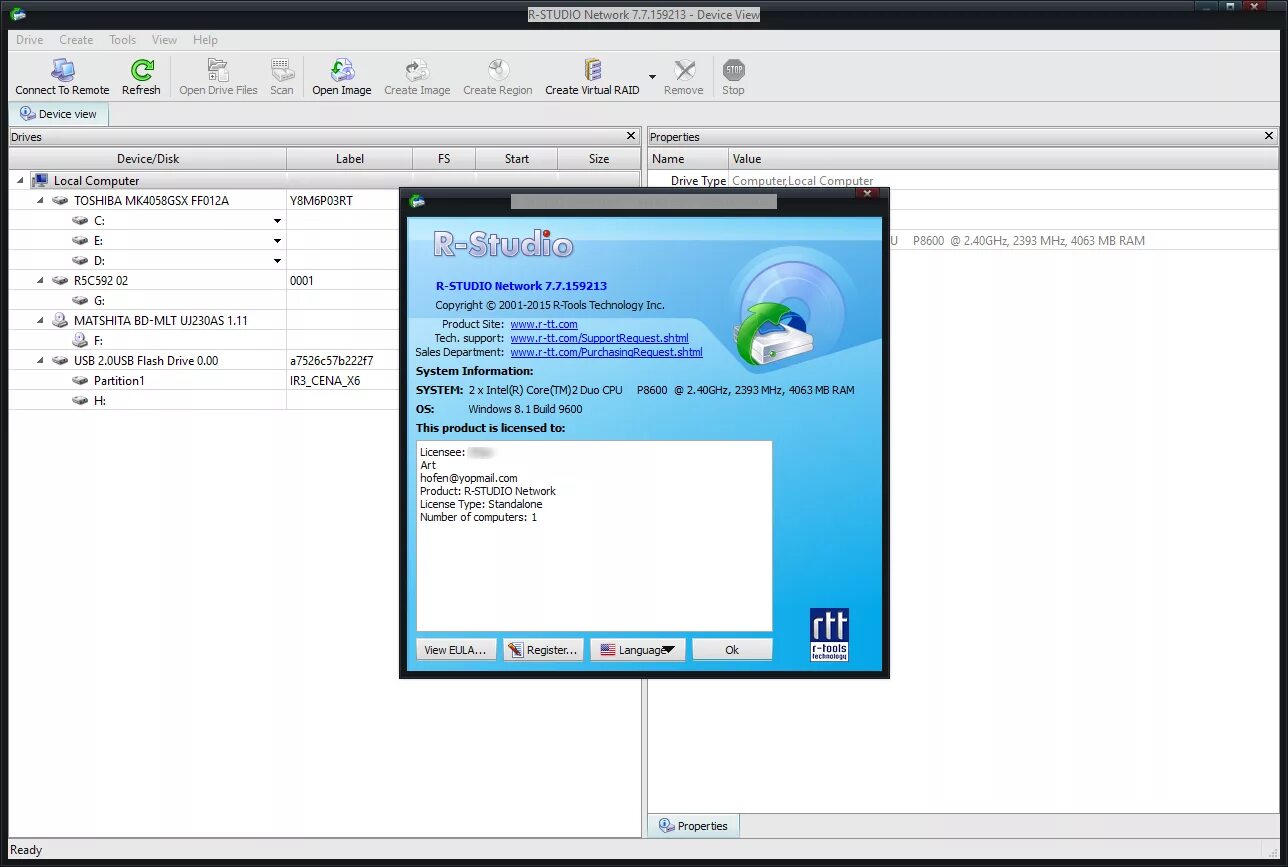Viewport: 1288px width, 867px height.
Task: Click the R5C592 02 device icon
Action: pos(60,281)
